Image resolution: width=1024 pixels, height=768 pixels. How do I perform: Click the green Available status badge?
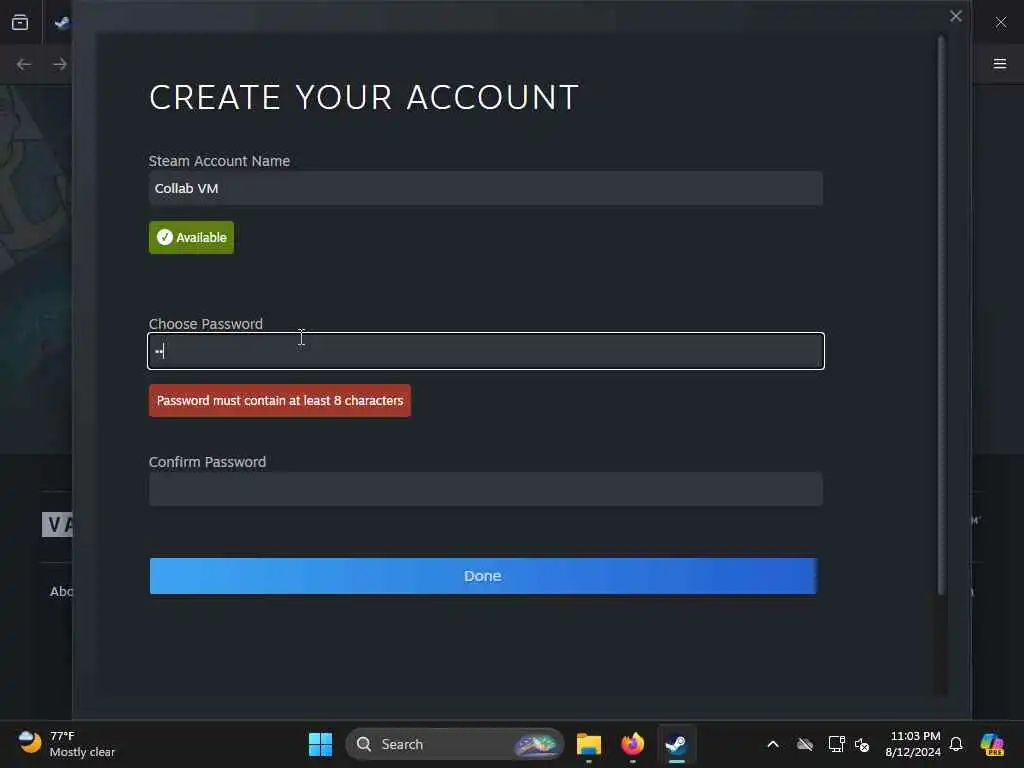pos(191,238)
